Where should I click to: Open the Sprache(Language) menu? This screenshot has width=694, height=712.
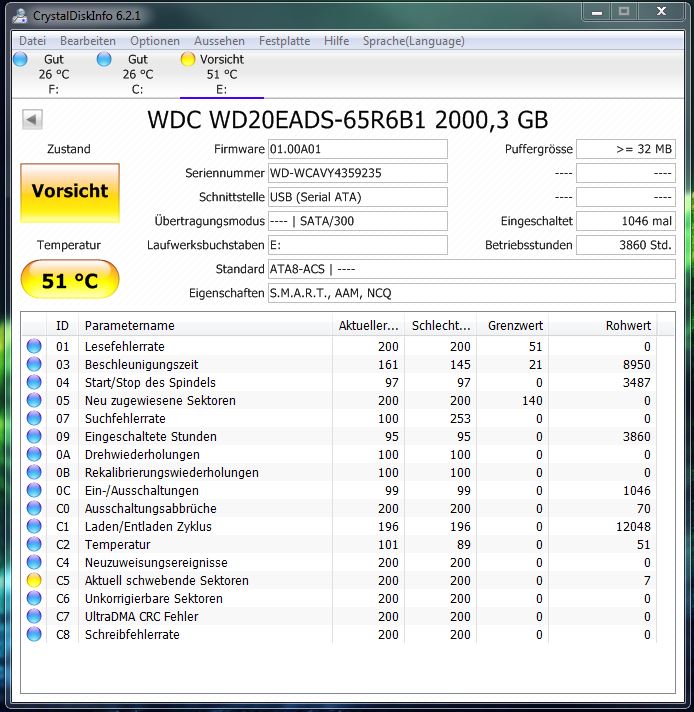pyautogui.click(x=413, y=41)
